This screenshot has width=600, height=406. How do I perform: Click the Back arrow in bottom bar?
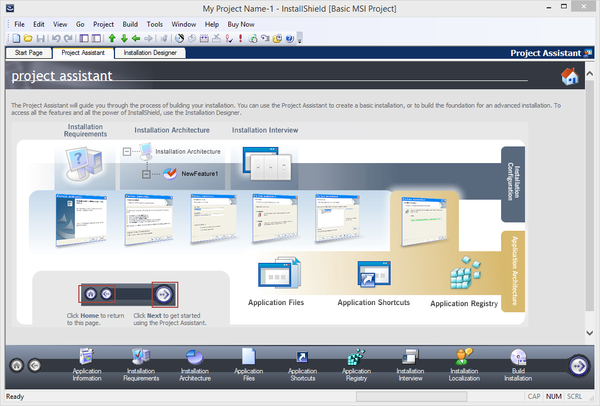(x=35, y=365)
